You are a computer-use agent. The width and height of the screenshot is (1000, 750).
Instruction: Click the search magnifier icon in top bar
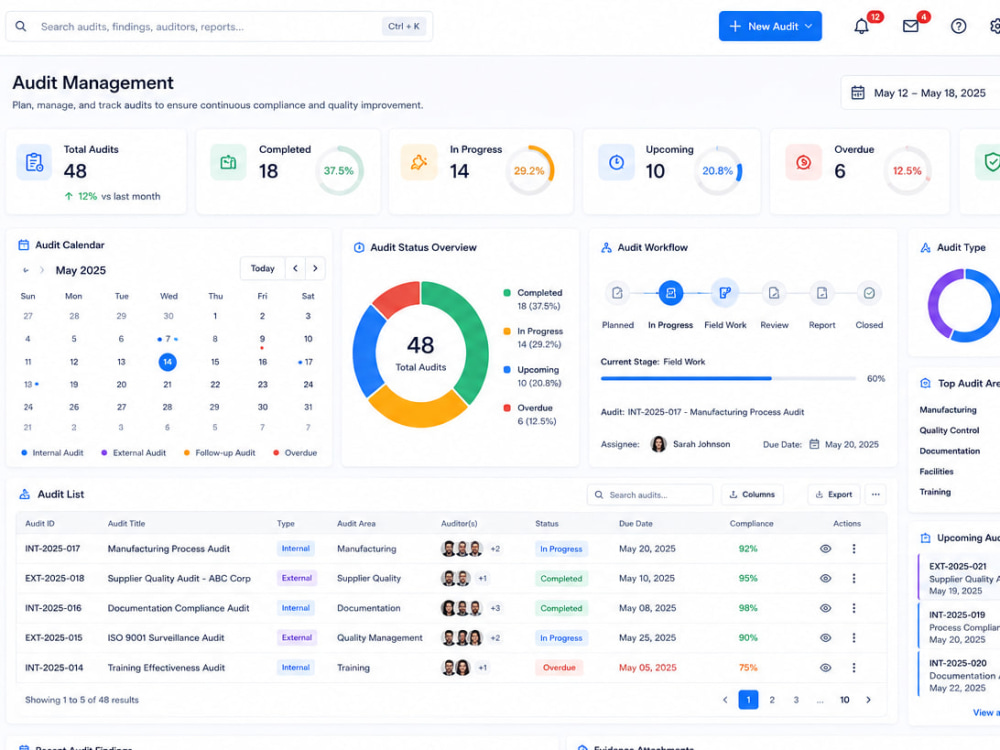tap(21, 26)
